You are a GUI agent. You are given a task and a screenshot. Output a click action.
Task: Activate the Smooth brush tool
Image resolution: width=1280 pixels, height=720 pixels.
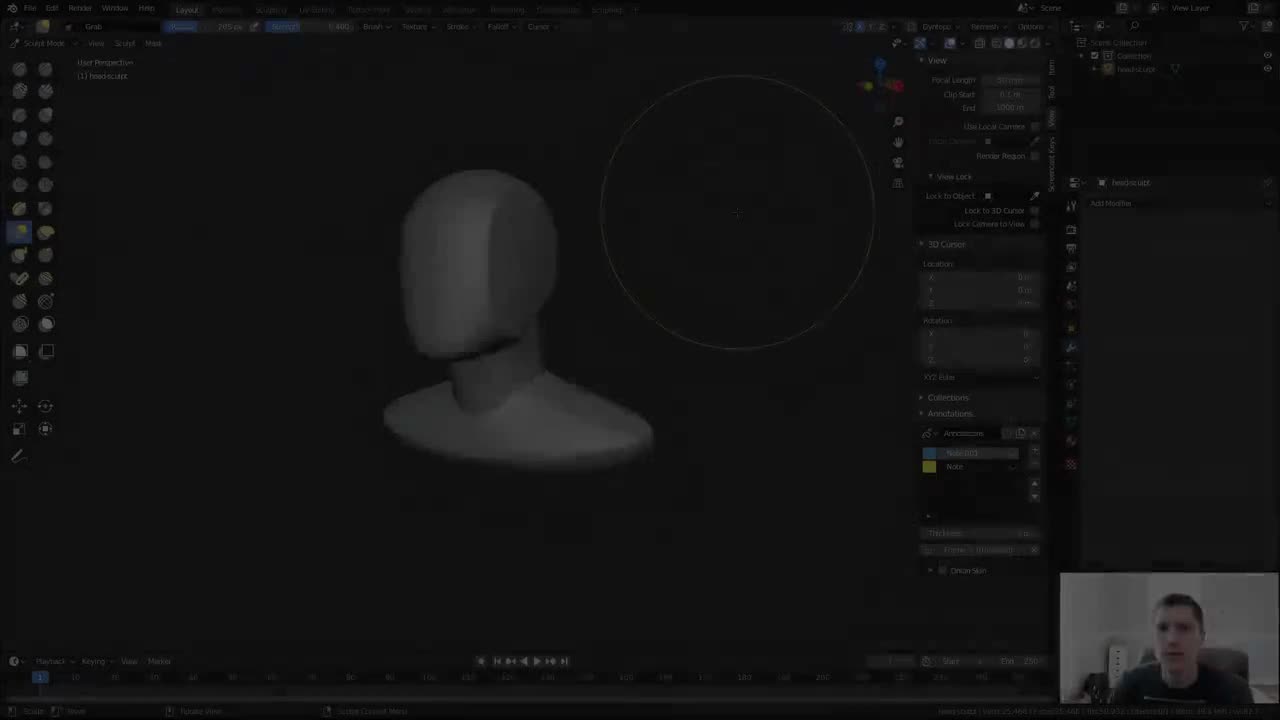[20, 162]
